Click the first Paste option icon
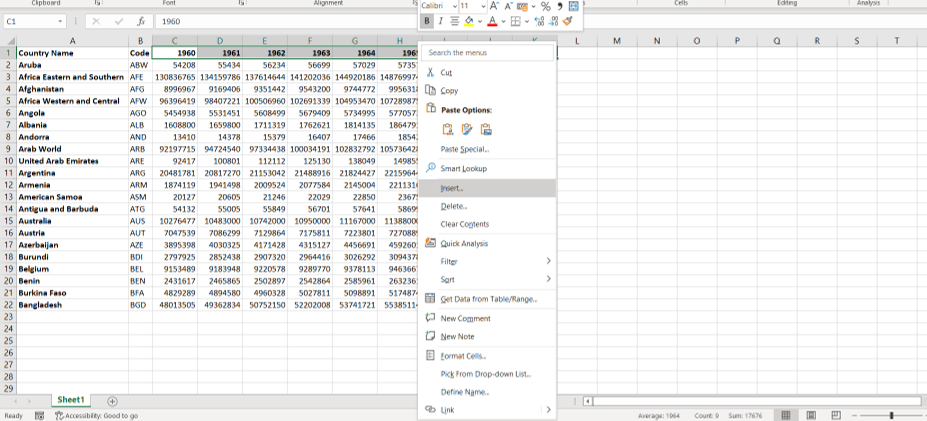927x421 pixels. click(x=448, y=129)
